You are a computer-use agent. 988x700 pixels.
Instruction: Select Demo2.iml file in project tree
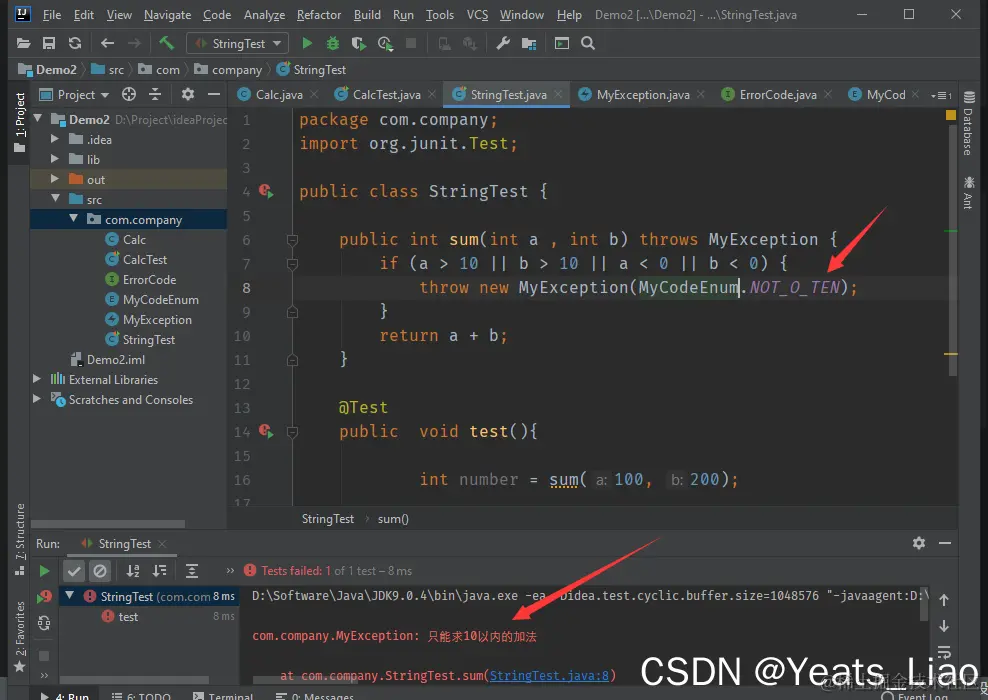point(108,359)
